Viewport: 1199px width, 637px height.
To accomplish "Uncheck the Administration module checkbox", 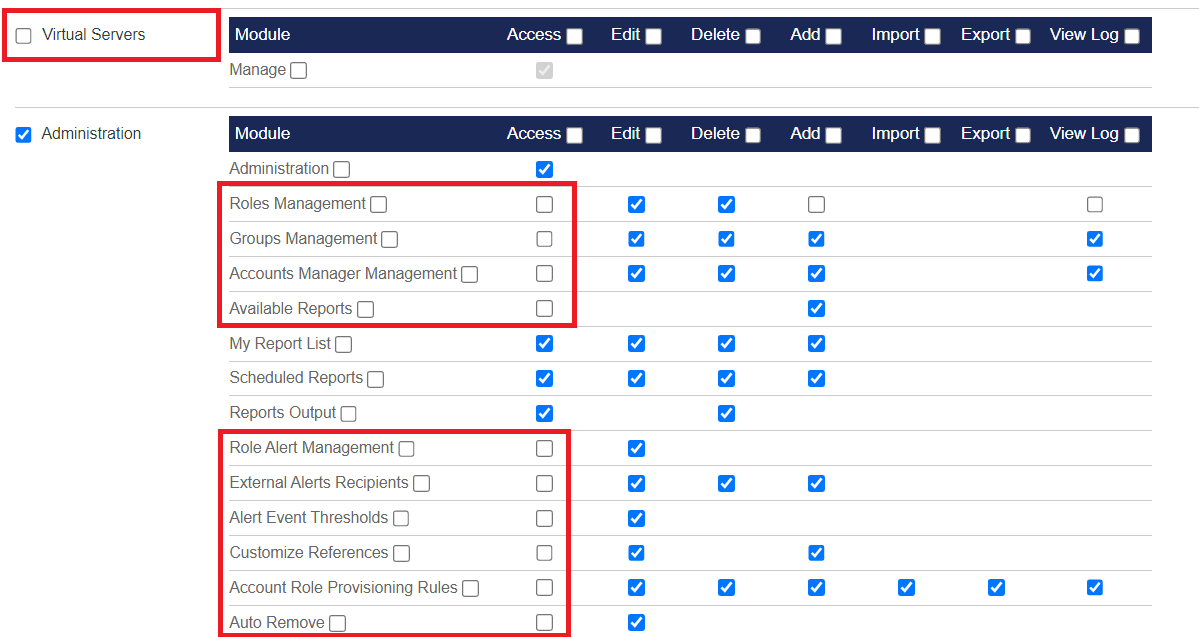I will [23, 133].
